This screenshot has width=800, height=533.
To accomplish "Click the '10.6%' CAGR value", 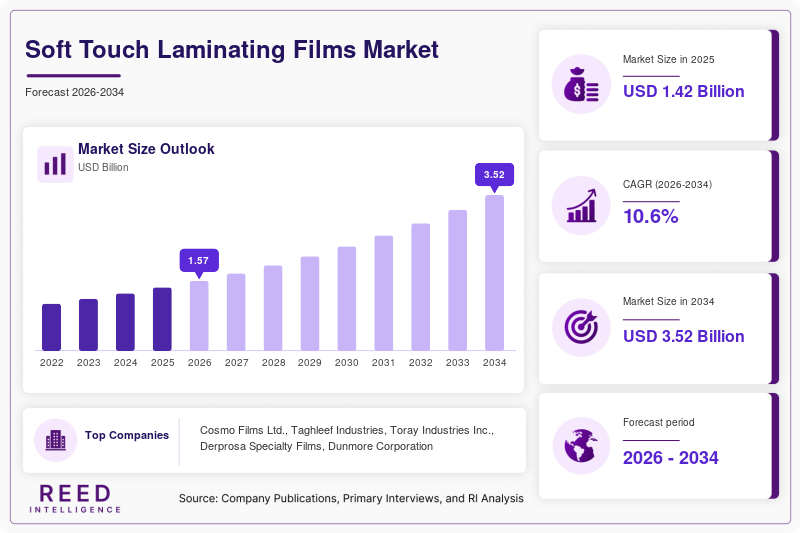I will click(651, 217).
